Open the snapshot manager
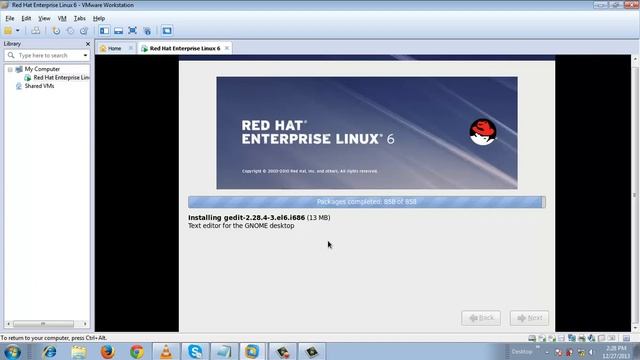This screenshot has width=640, height=360. pos(84,31)
